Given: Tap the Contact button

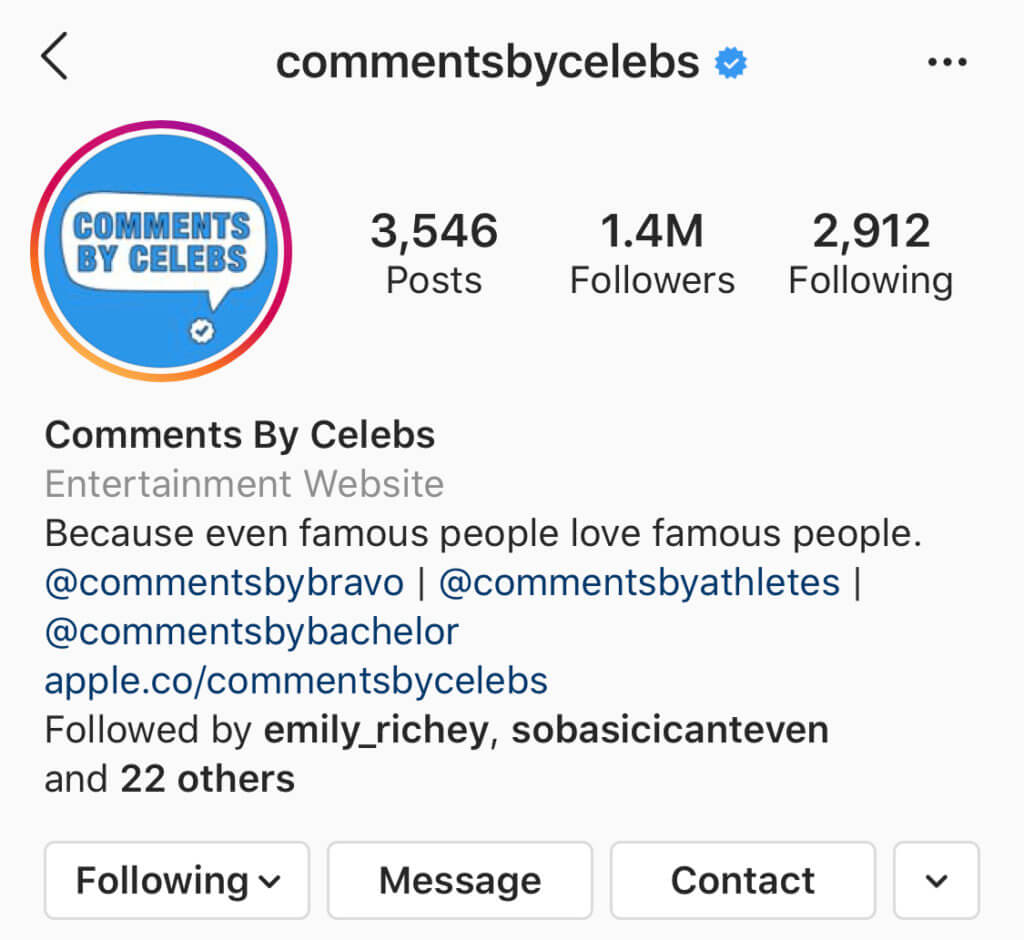Looking at the screenshot, I should 743,881.
